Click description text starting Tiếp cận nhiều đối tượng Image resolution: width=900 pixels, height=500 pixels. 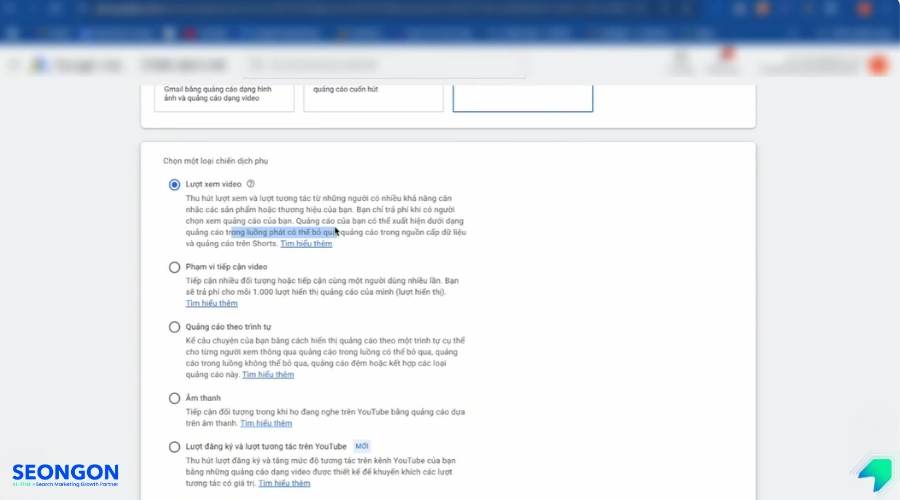click(322, 286)
